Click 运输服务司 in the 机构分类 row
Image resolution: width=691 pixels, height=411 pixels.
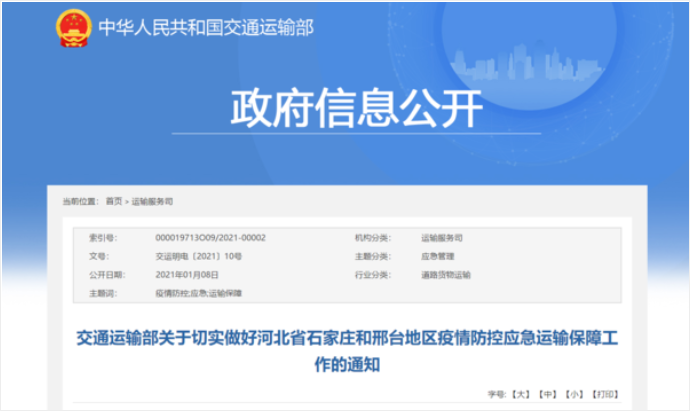pos(442,238)
